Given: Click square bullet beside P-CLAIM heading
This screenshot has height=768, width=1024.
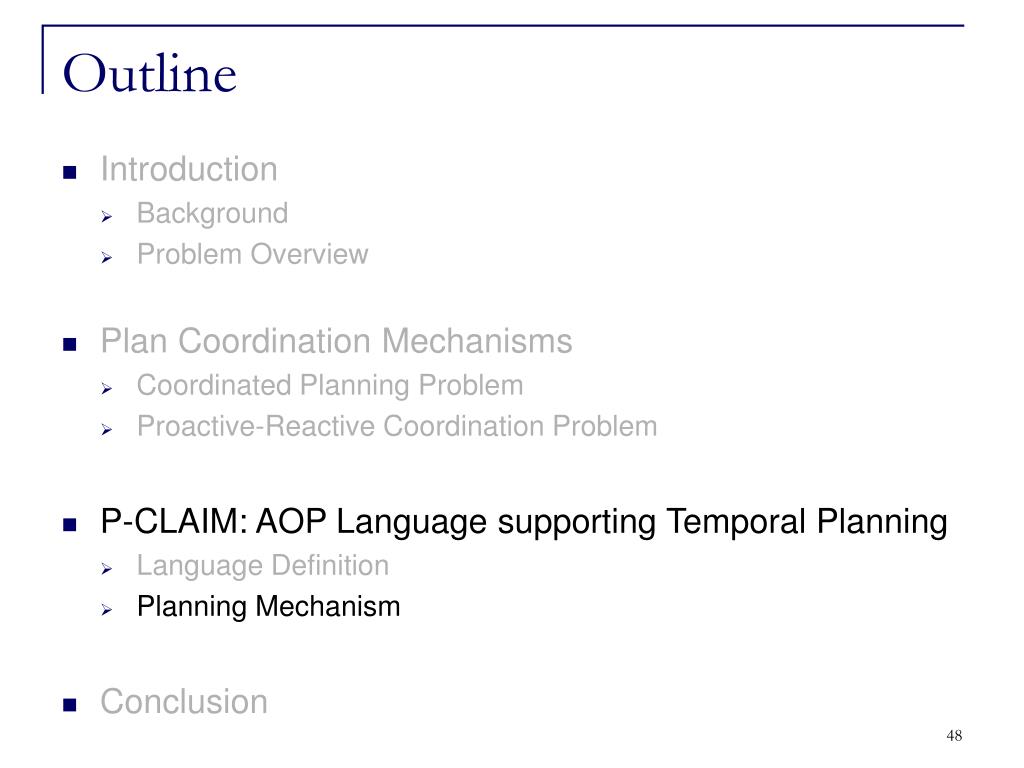Looking at the screenshot, I should (70, 524).
